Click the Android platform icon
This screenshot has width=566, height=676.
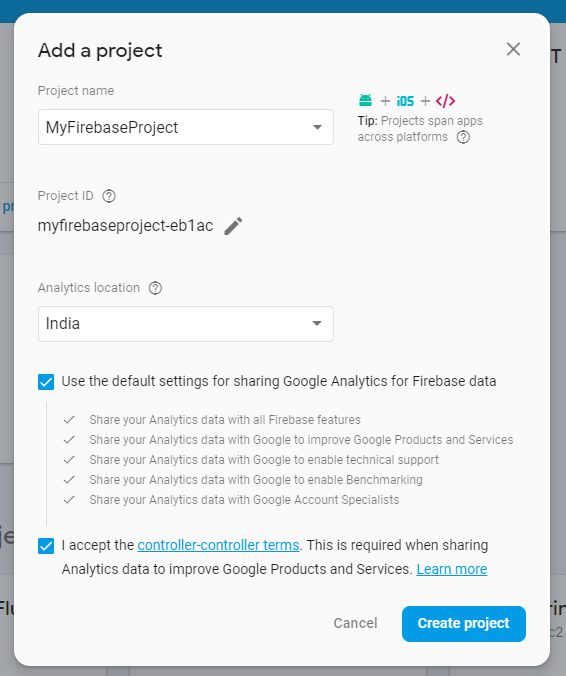pyautogui.click(x=365, y=100)
